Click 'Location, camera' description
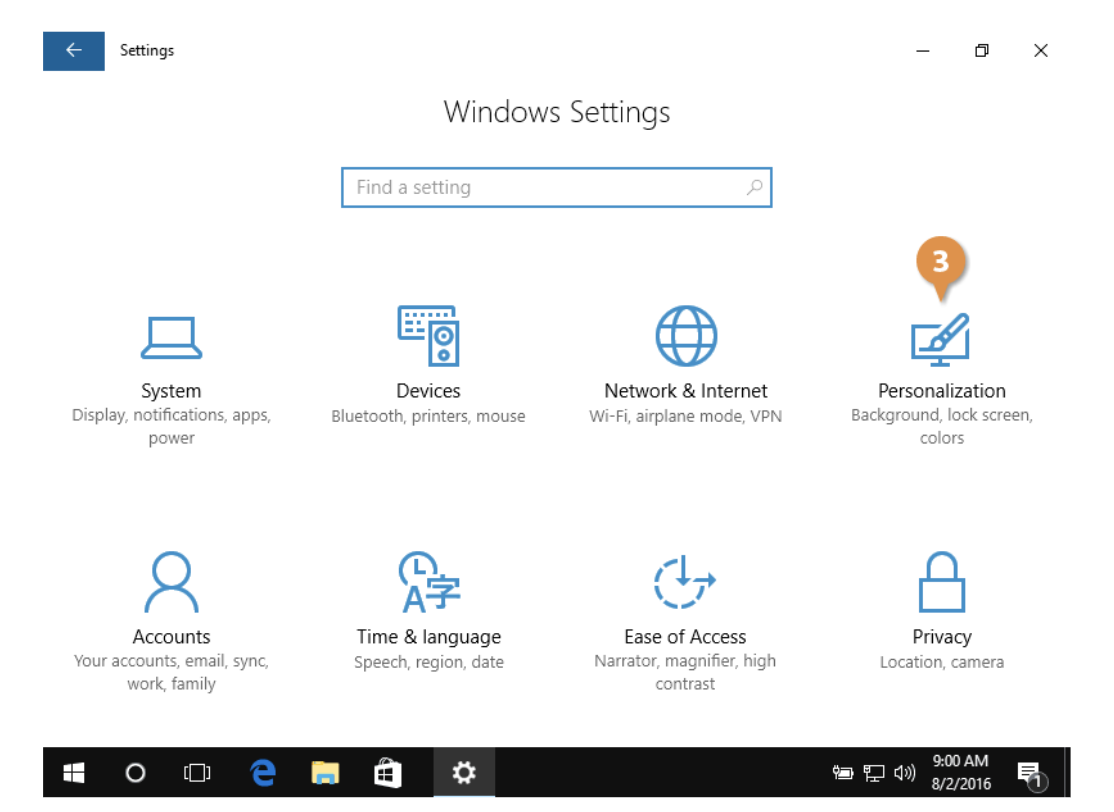 click(942, 662)
